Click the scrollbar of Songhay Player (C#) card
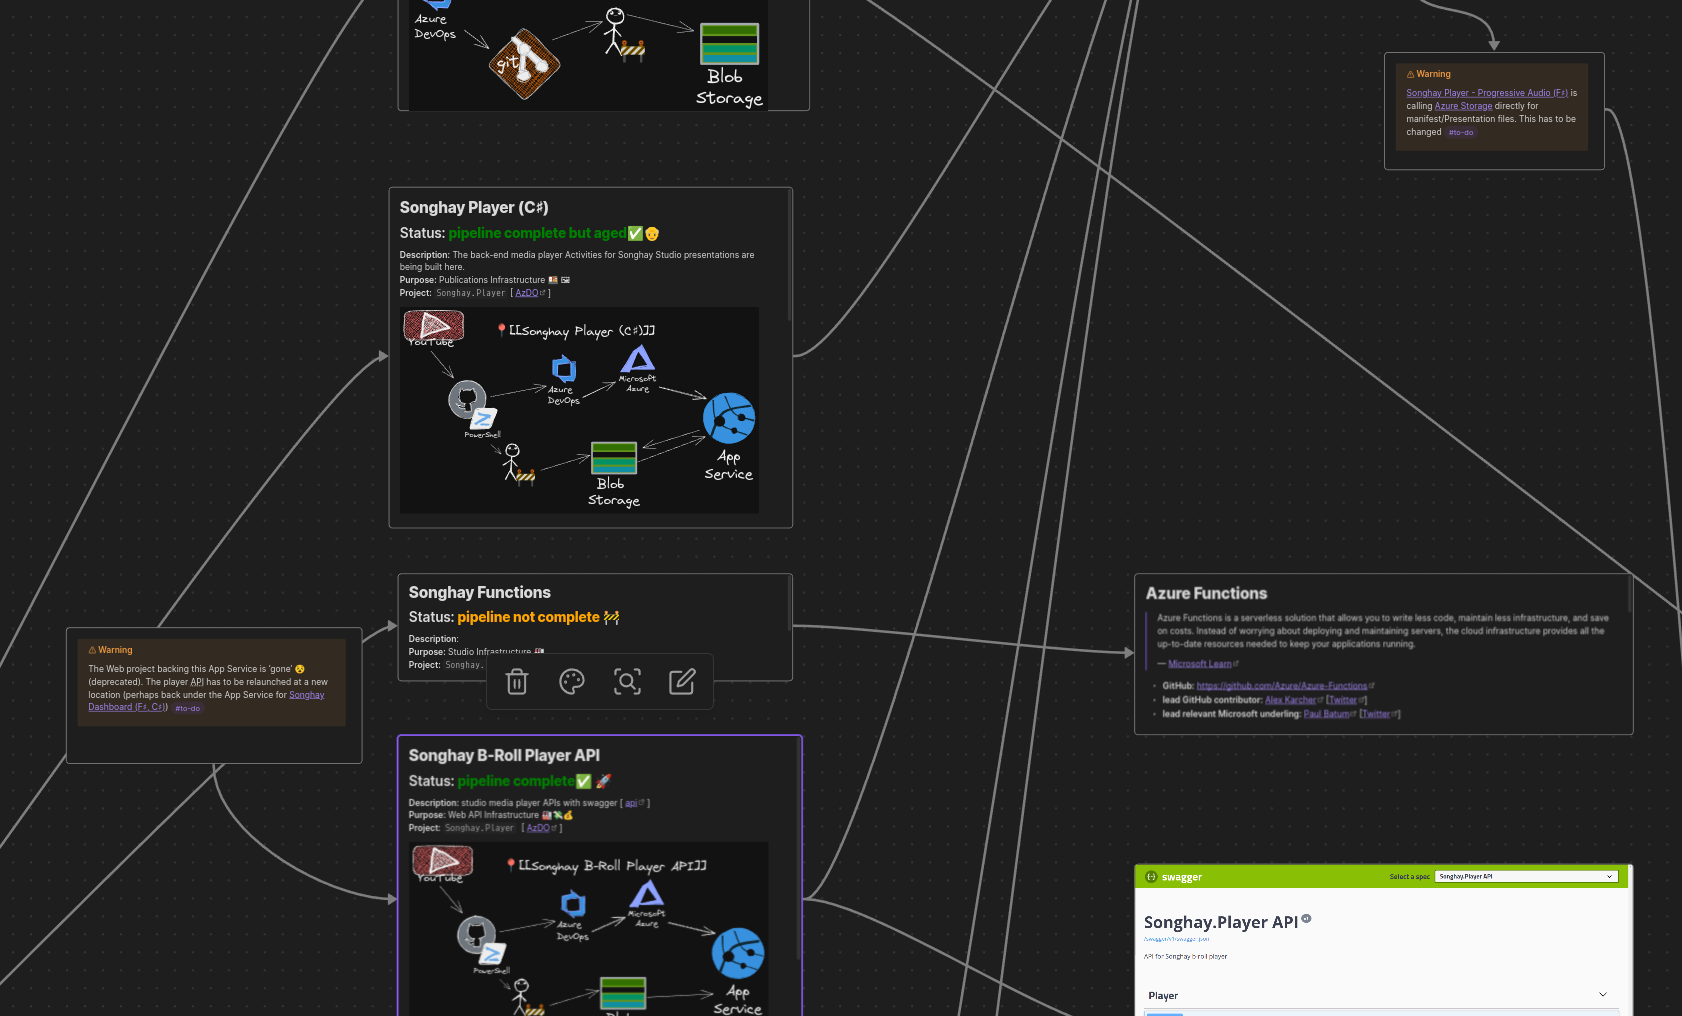Viewport: 1682px width, 1016px height. coord(790,255)
